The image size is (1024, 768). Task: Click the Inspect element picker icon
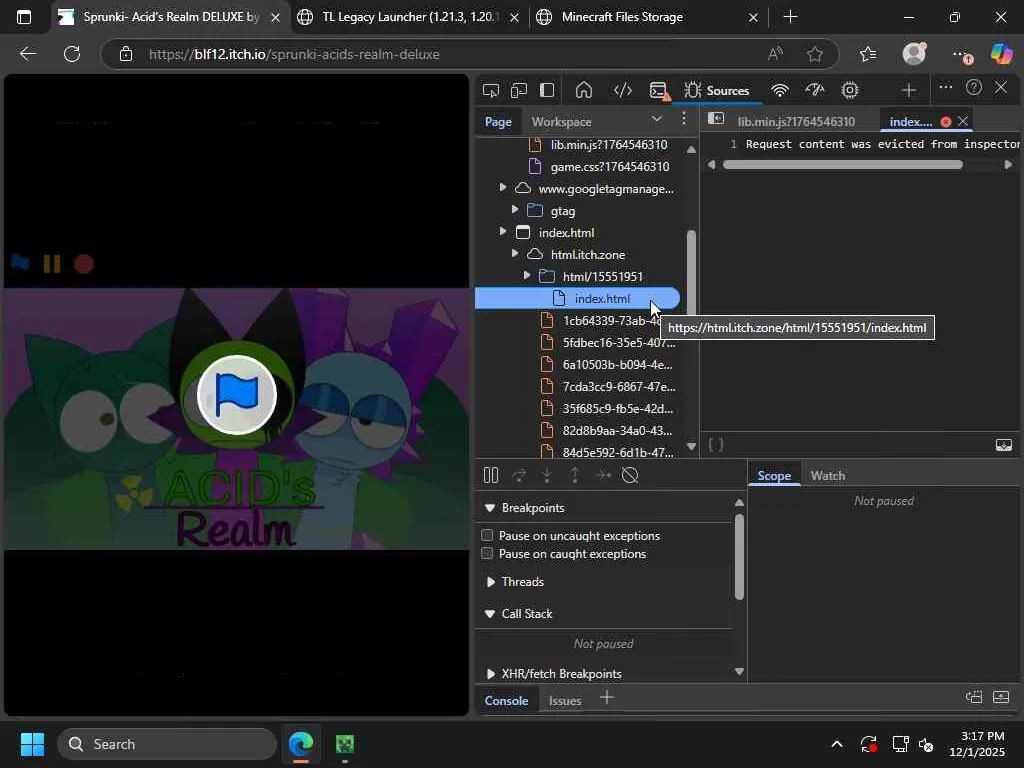click(490, 90)
